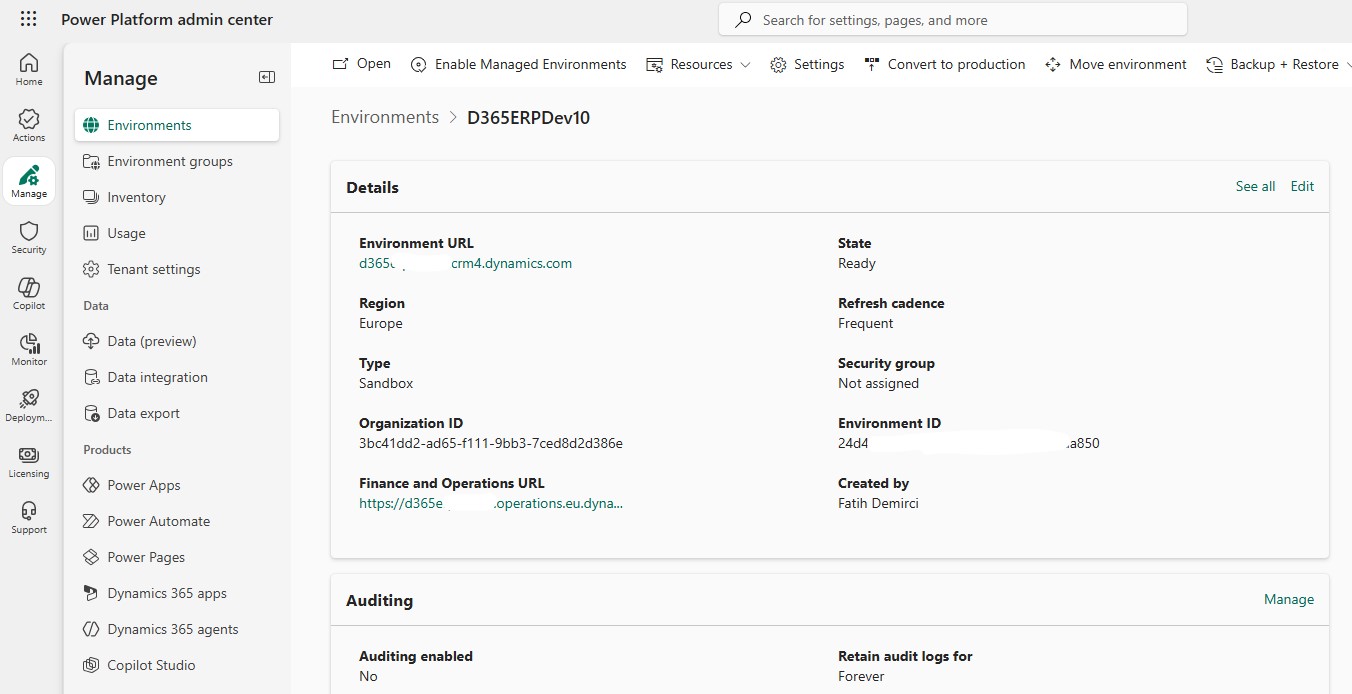Screen dimensions: 1352x694
Task: Click the D365ERPDev10 breadcrumb title
Action: click(x=528, y=117)
